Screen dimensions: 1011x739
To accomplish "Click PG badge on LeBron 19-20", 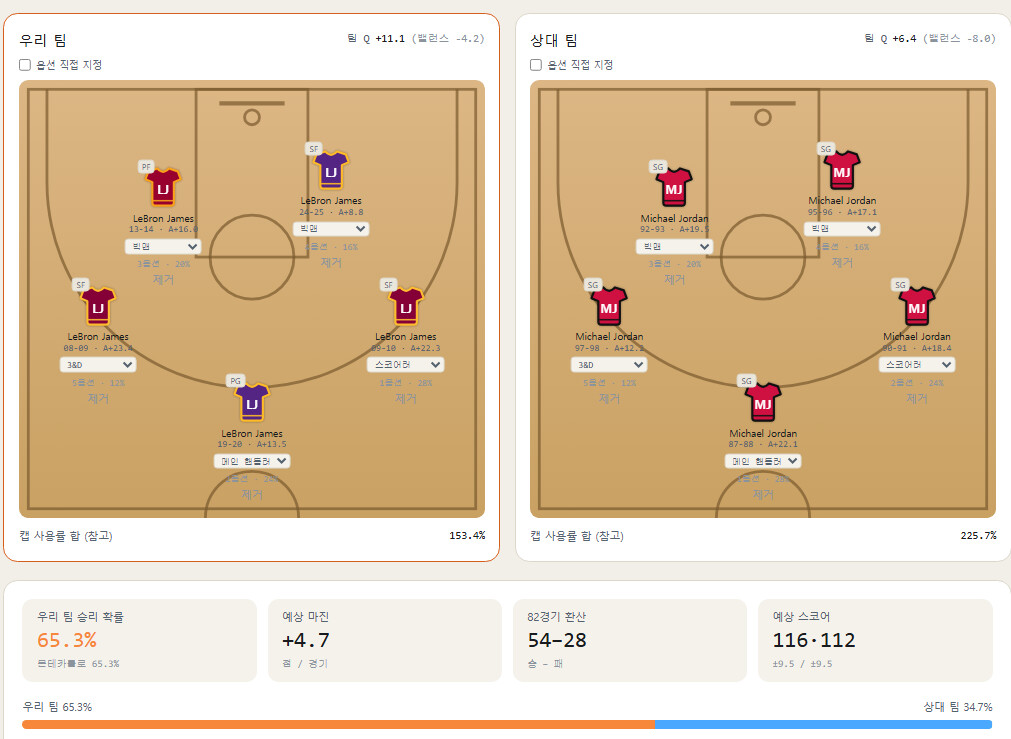I will pyautogui.click(x=235, y=381).
